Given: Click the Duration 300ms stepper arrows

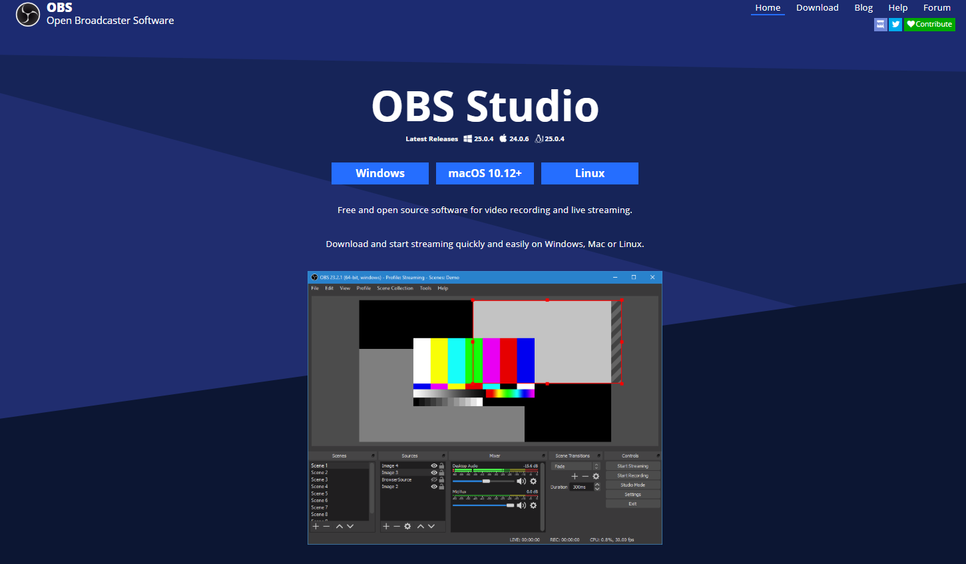Looking at the screenshot, I should coord(597,486).
